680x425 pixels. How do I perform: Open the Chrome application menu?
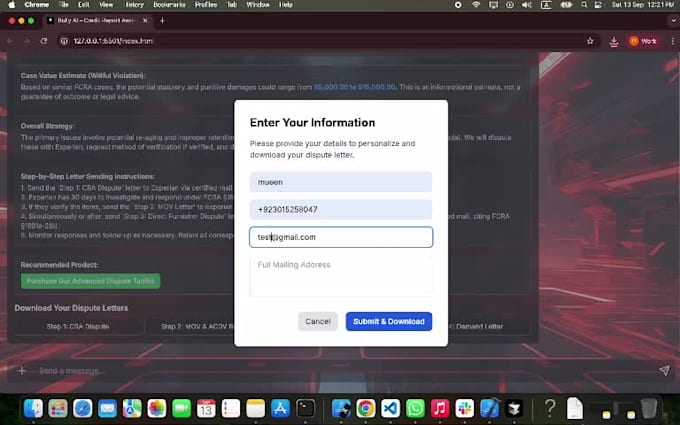tap(36, 5)
